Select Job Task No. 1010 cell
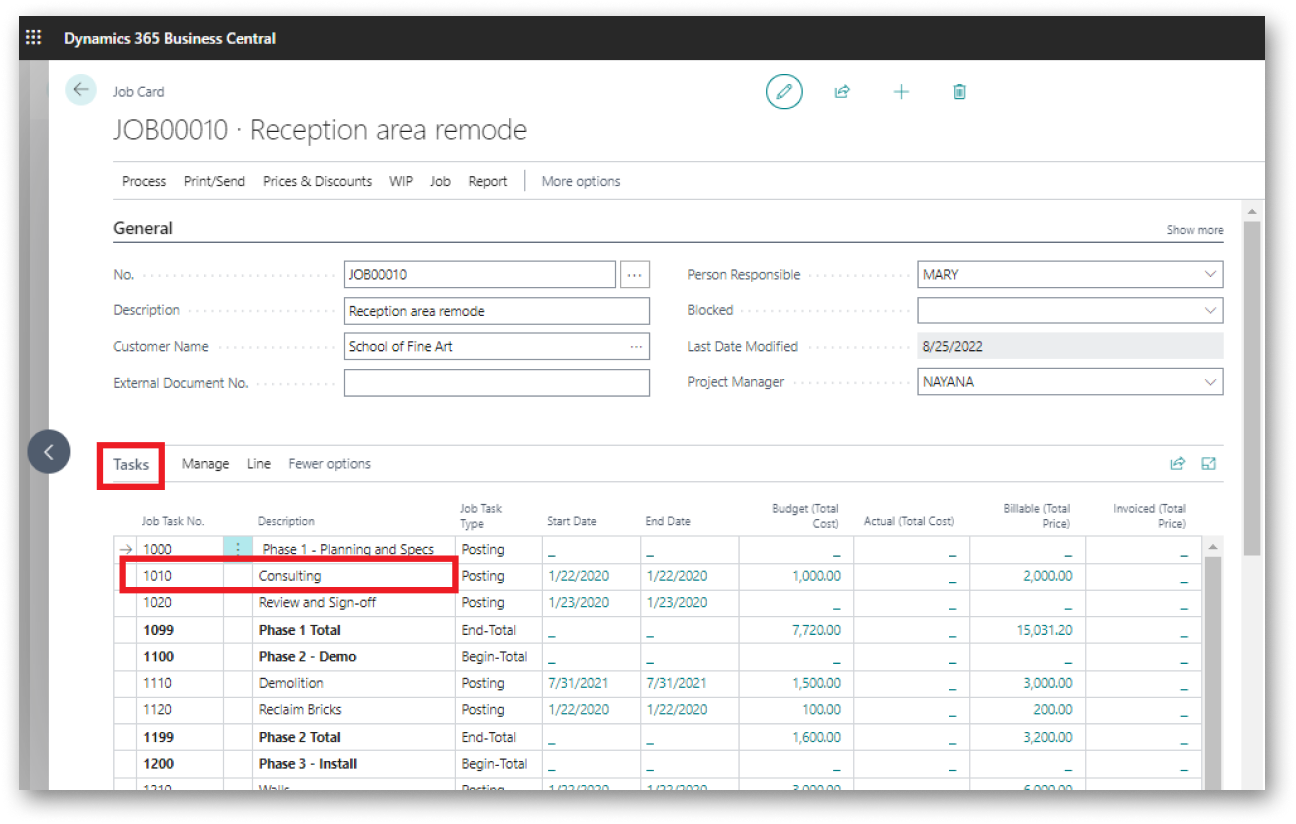Screen dimensions: 1296x824 coord(180,576)
